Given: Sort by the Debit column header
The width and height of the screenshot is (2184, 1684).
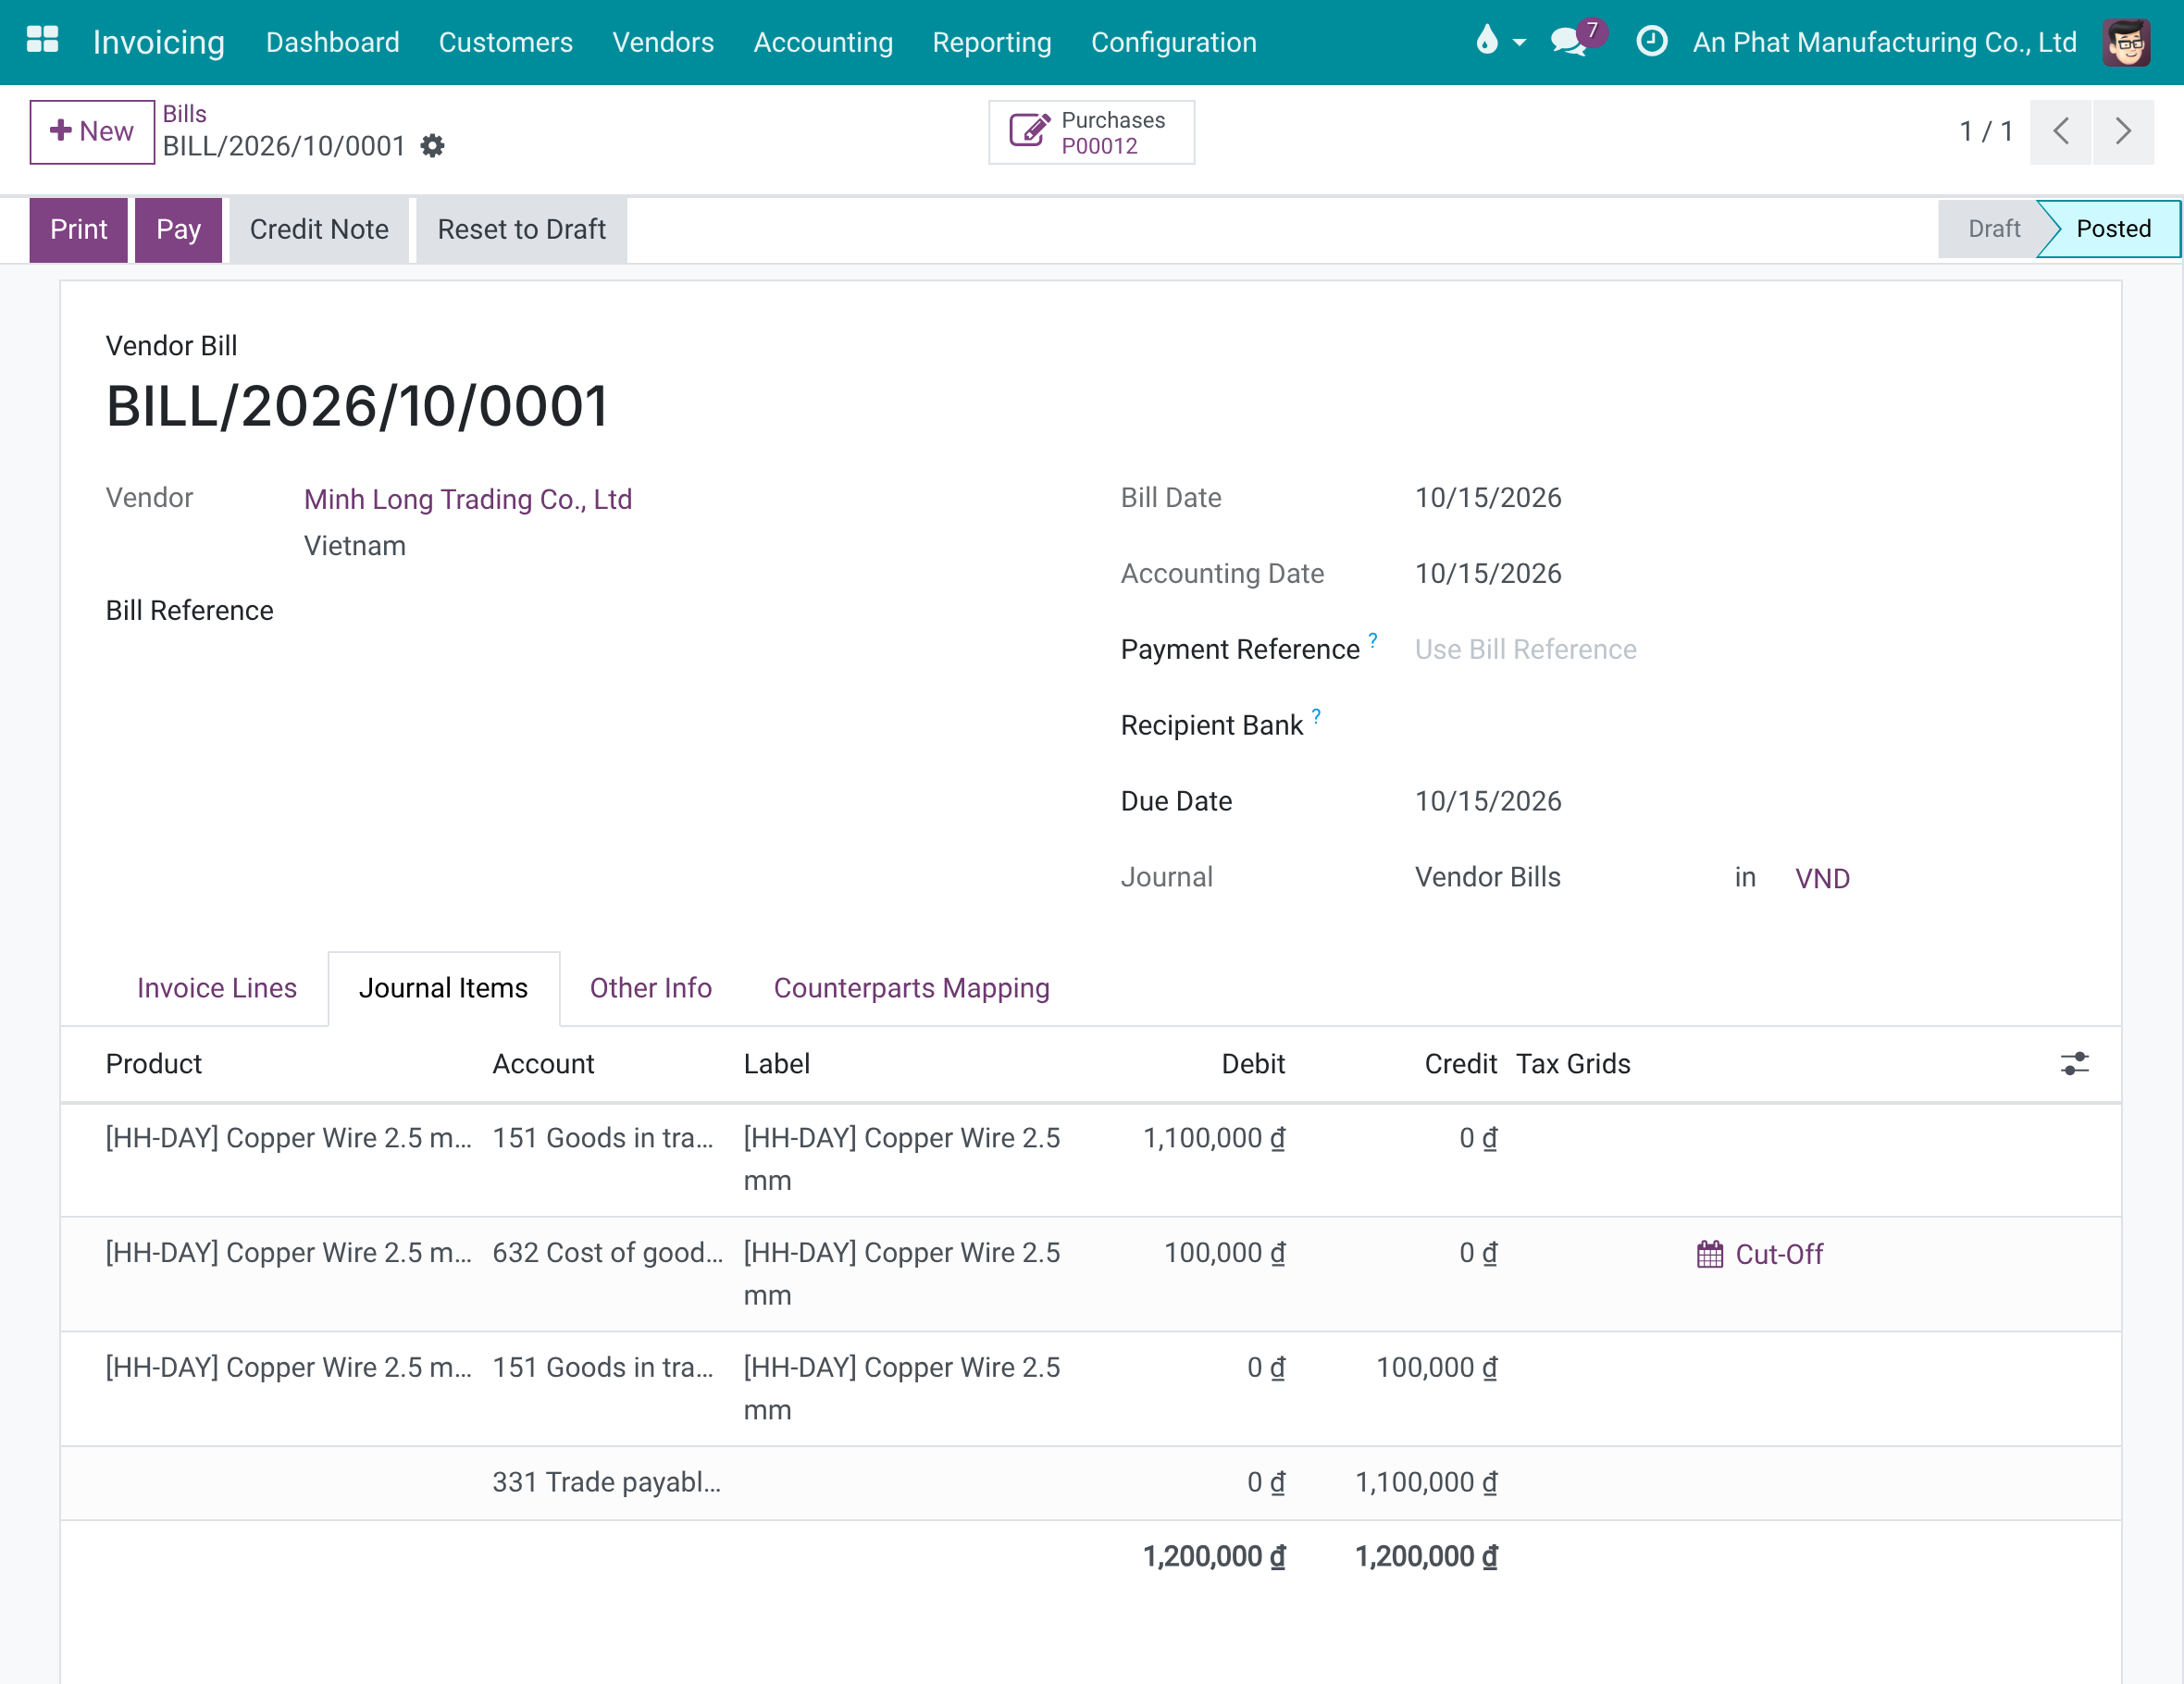Looking at the screenshot, I should pos(1253,1064).
